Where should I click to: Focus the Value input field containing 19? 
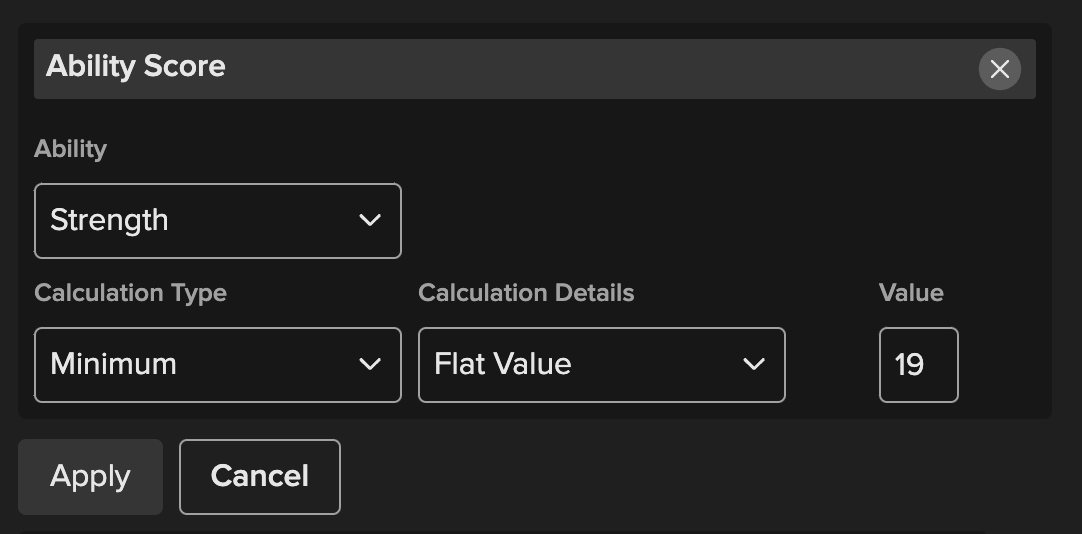coord(918,364)
